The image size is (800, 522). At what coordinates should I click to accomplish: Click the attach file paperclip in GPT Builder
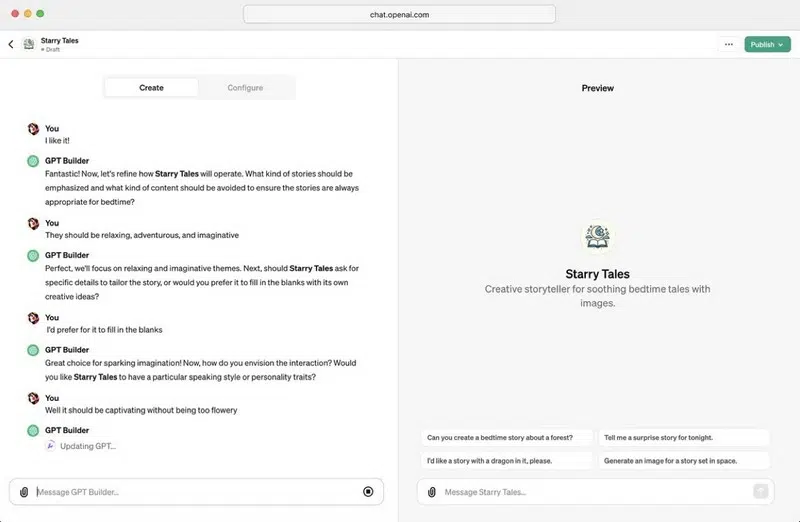(x=24, y=492)
